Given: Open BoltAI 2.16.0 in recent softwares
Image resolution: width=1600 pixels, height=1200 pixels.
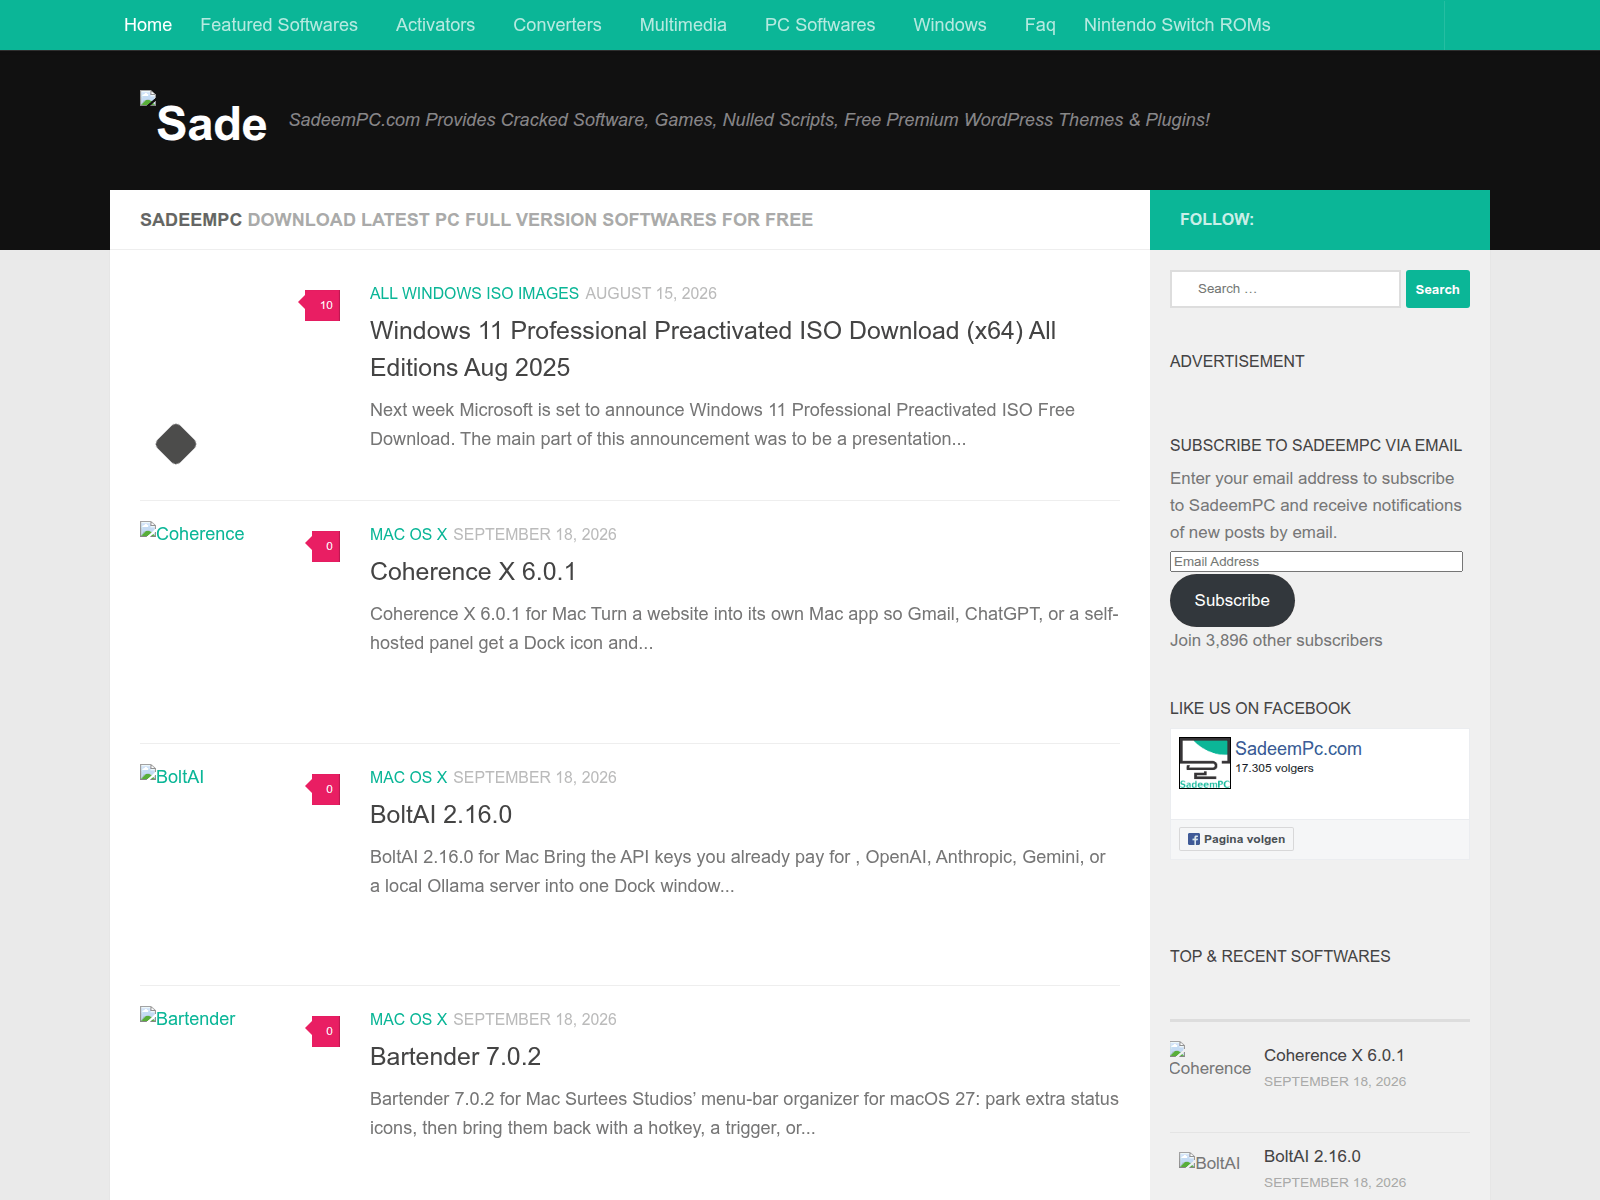Looking at the screenshot, I should click(x=1312, y=1156).
